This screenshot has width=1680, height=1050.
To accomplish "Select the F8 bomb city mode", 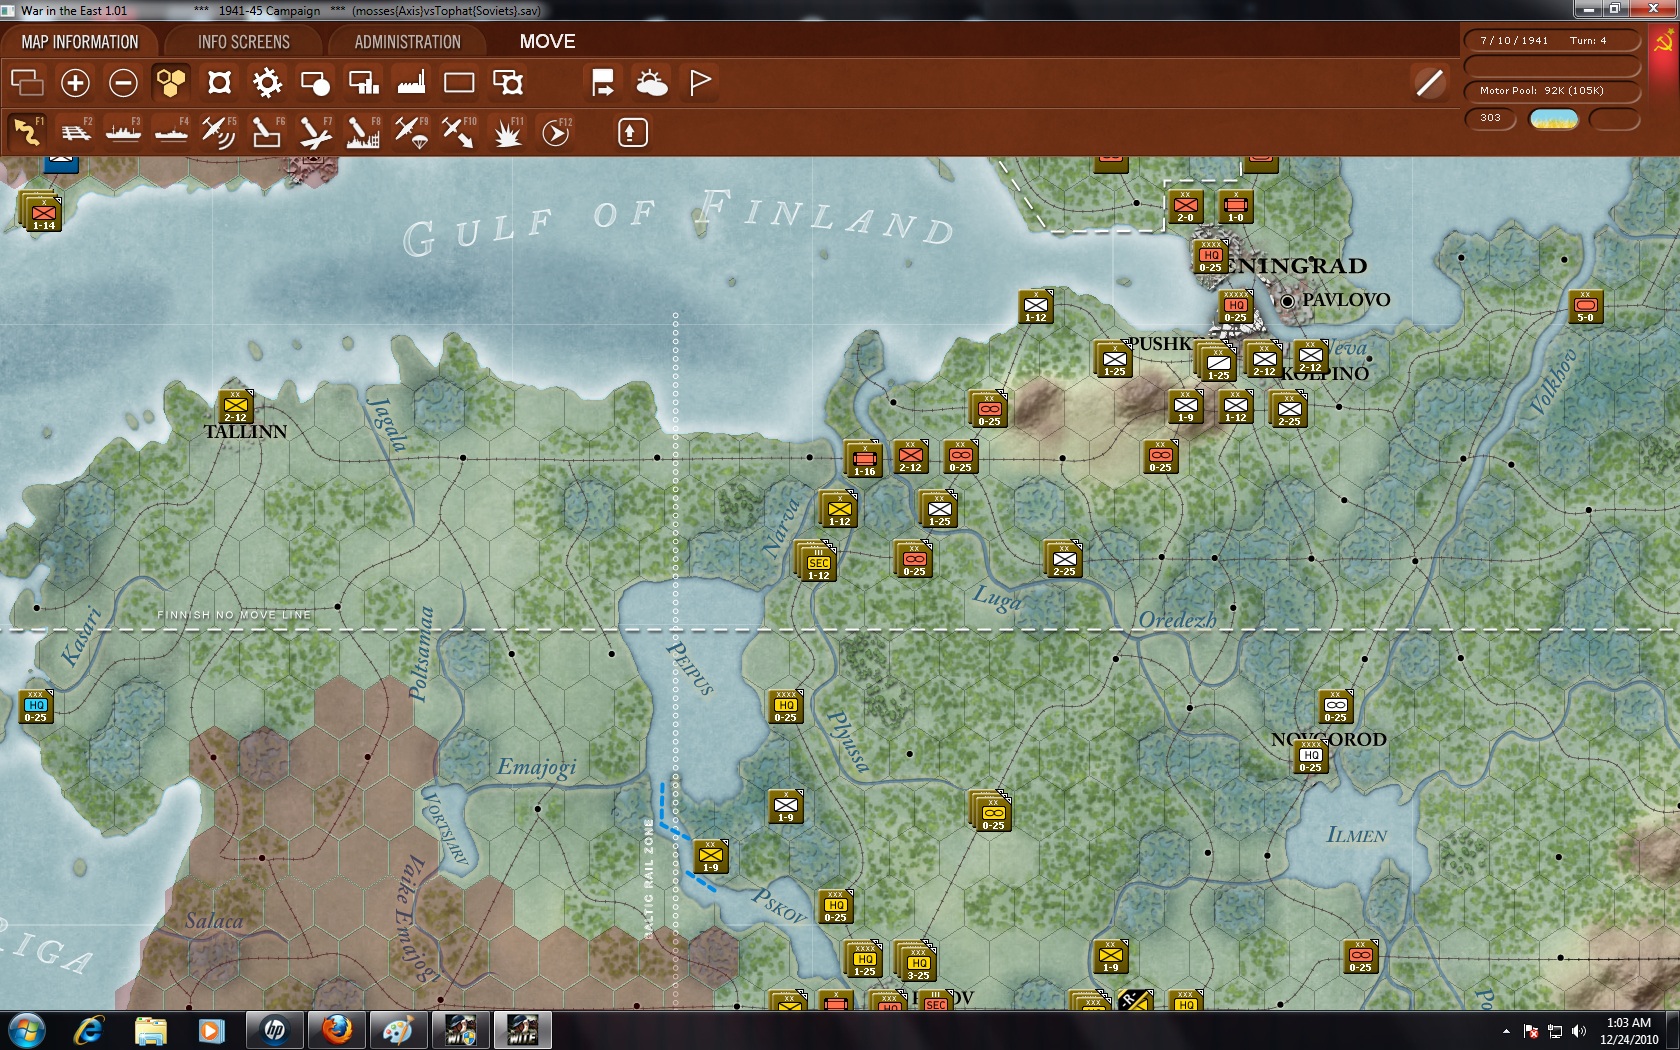I will pos(363,132).
